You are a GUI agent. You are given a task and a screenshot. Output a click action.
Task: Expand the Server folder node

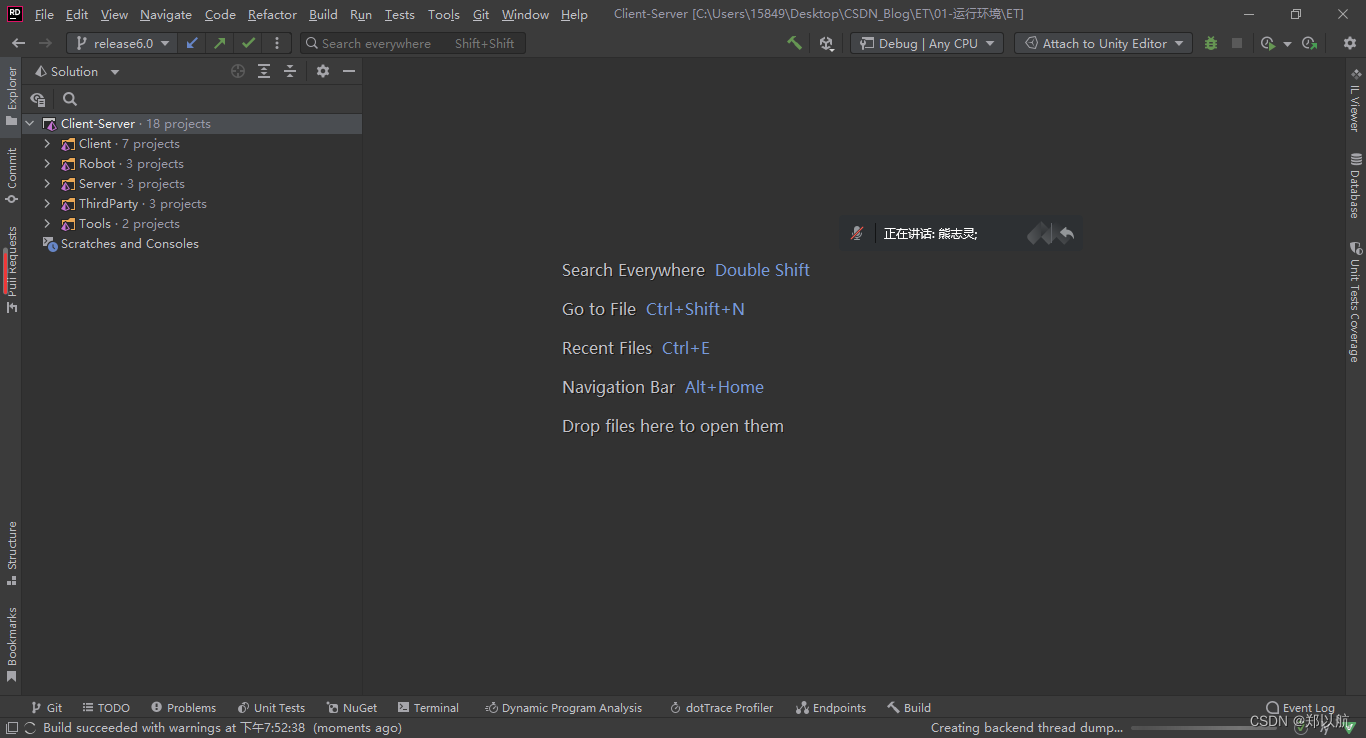point(47,184)
